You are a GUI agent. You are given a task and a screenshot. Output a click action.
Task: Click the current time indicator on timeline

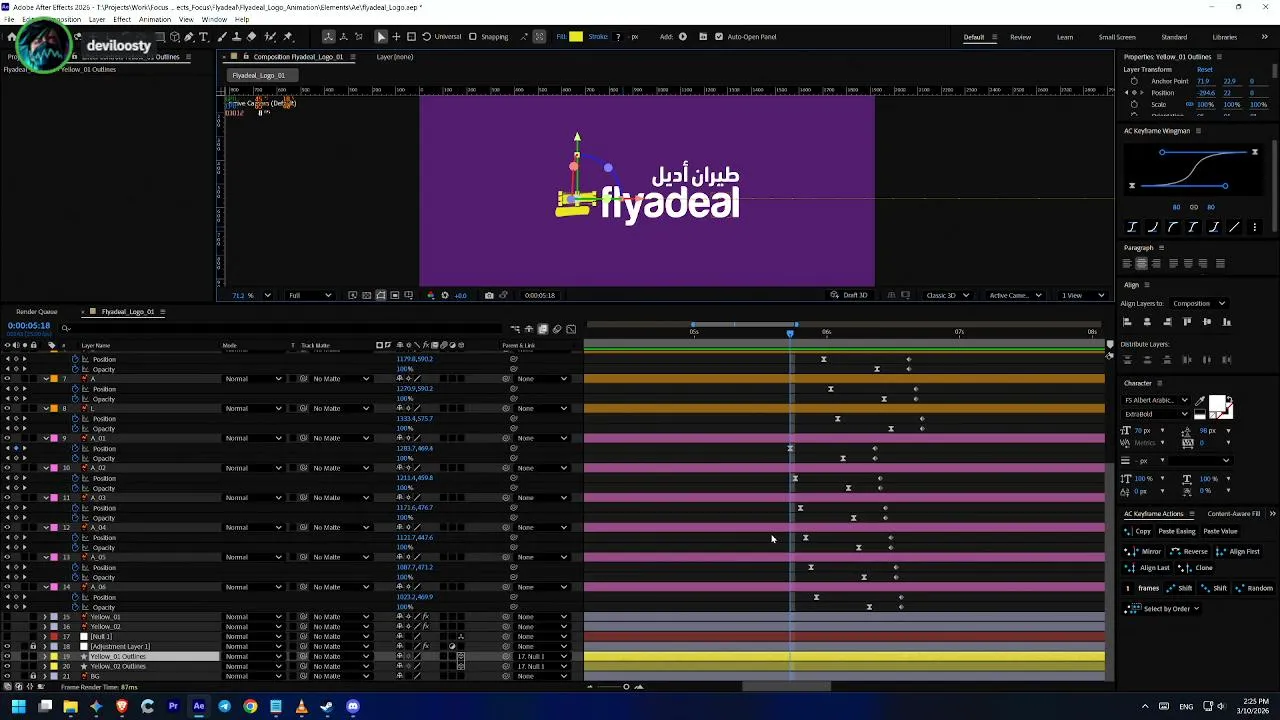[x=790, y=333]
